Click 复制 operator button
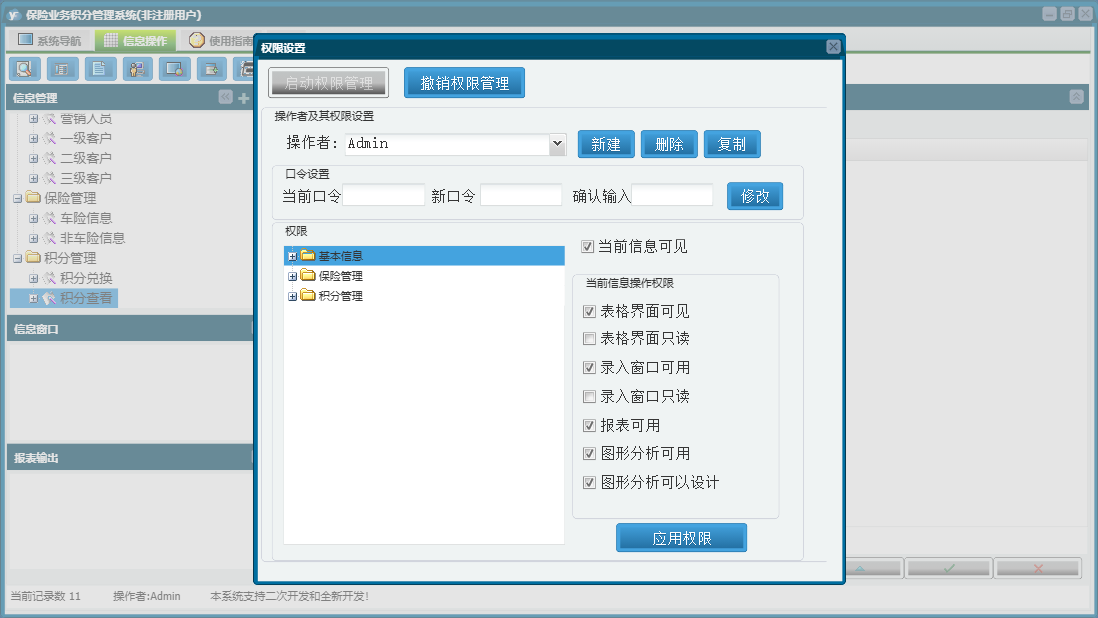The height and width of the screenshot is (618, 1098). pyautogui.click(x=732, y=144)
